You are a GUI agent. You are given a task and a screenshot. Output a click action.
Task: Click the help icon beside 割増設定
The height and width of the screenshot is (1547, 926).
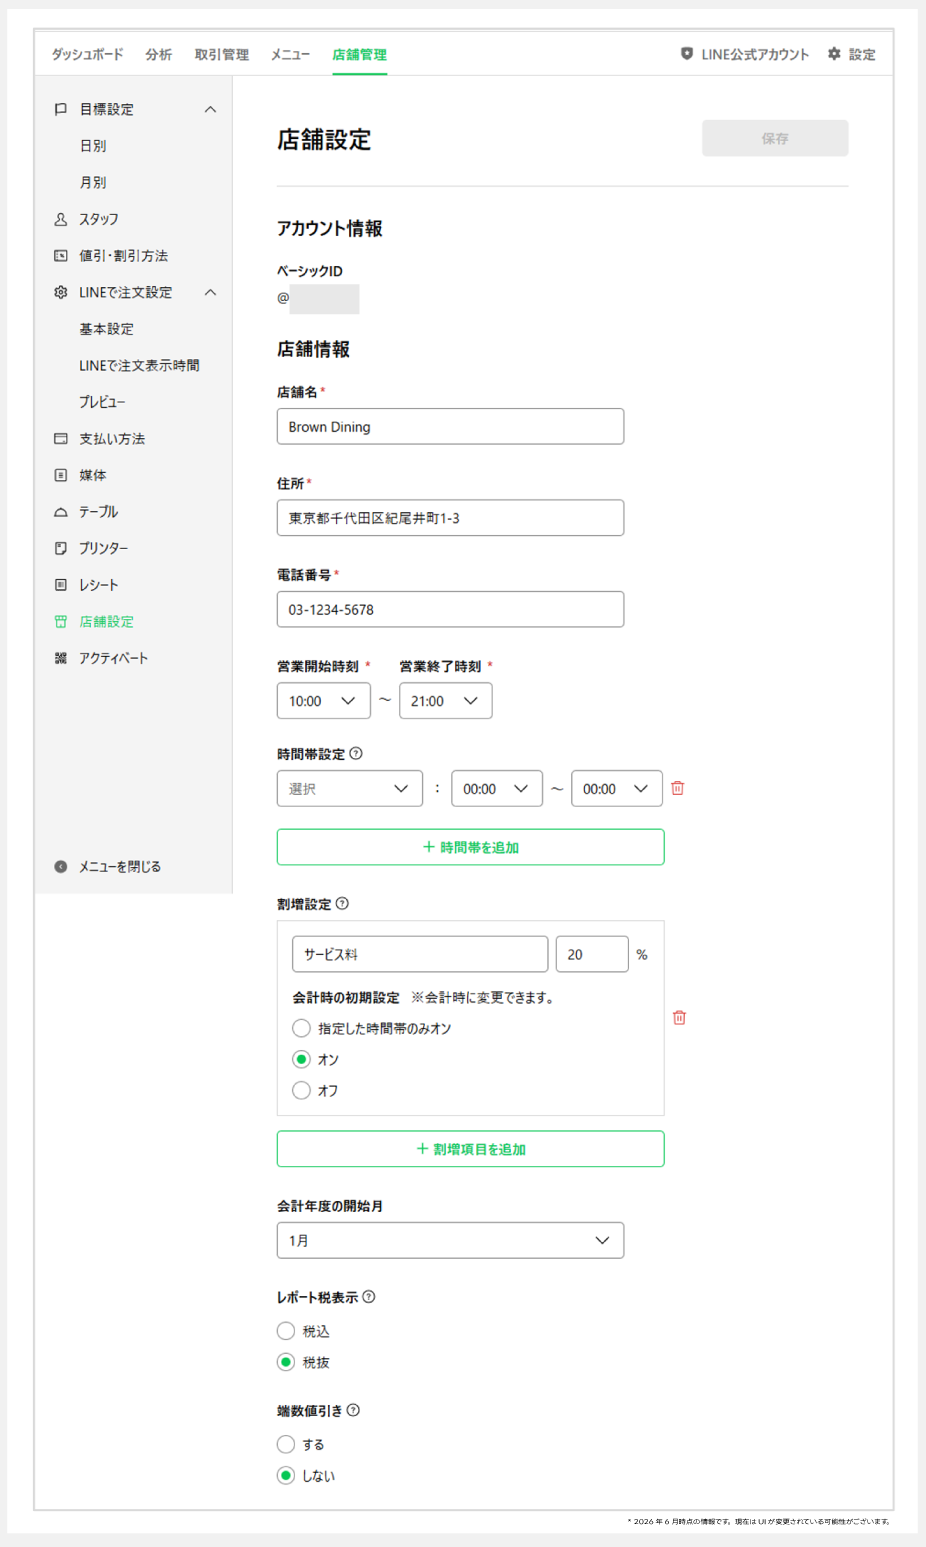click(342, 904)
